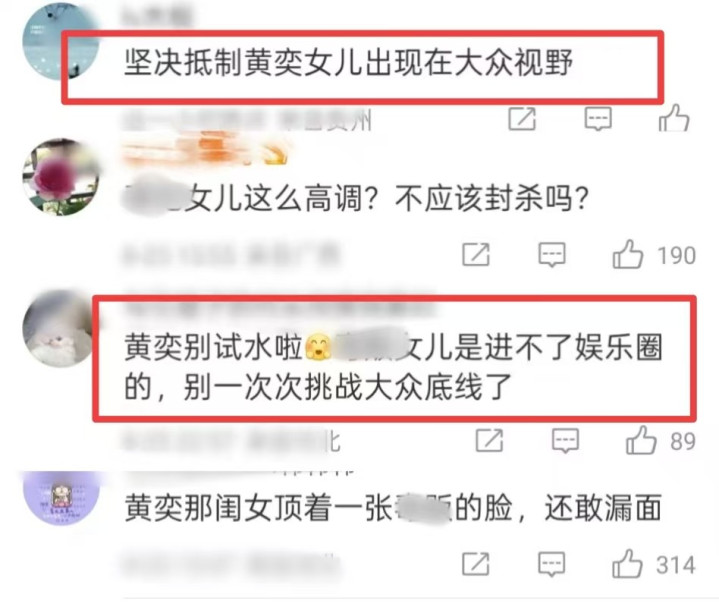719x607 pixels.
Task: Like the comment with 190 likes
Action: (x=627, y=254)
